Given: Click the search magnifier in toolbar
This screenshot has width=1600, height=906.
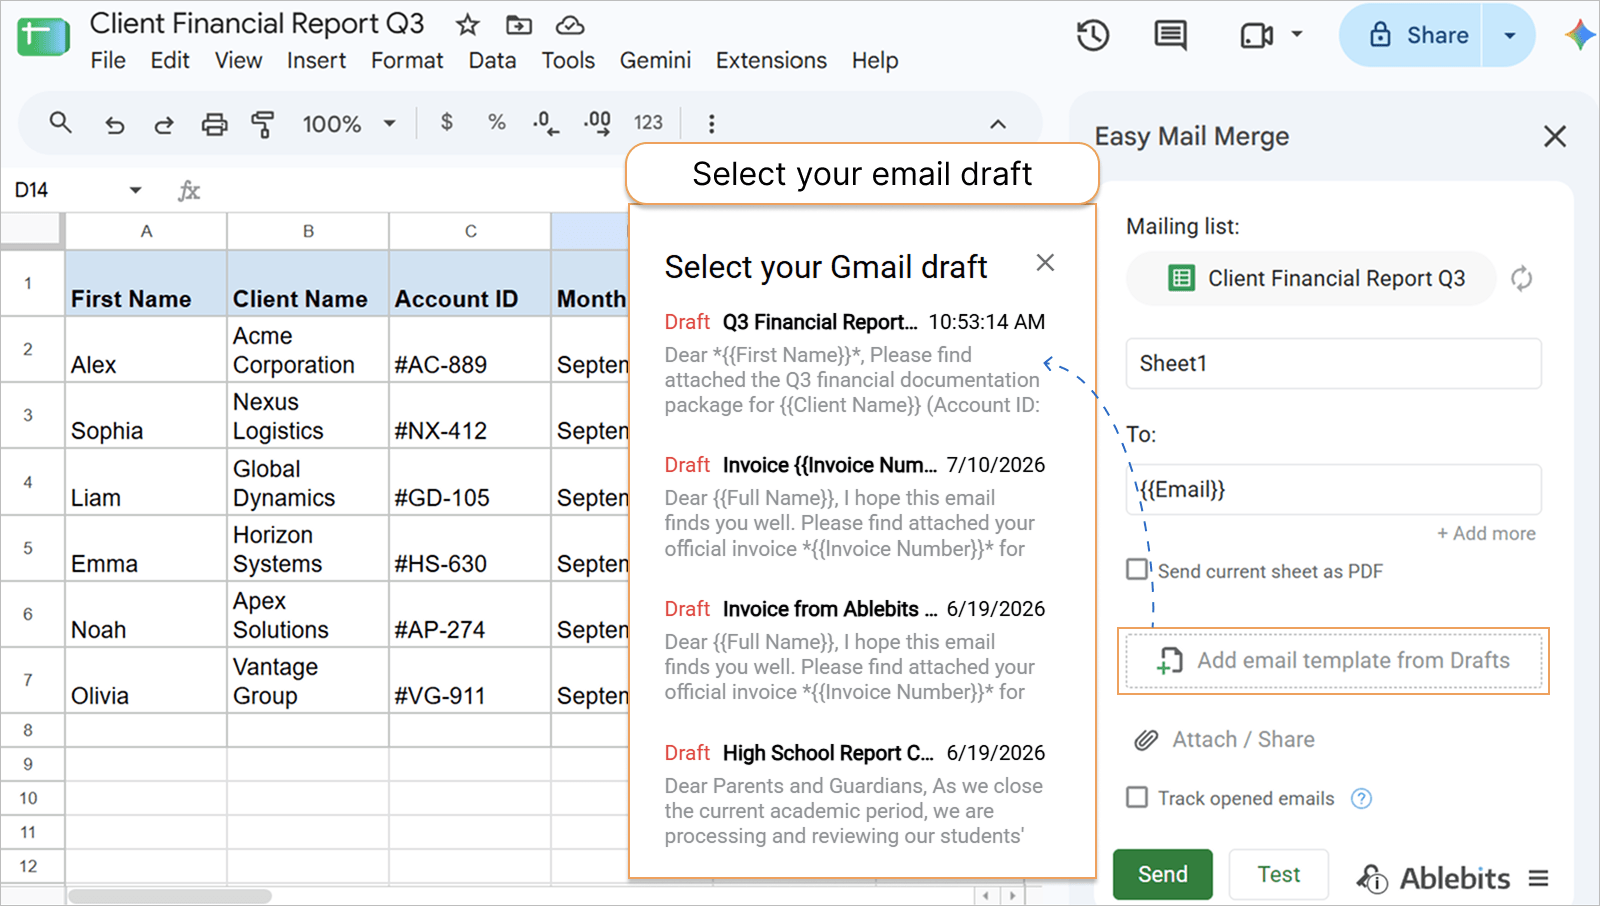Looking at the screenshot, I should click(x=61, y=123).
